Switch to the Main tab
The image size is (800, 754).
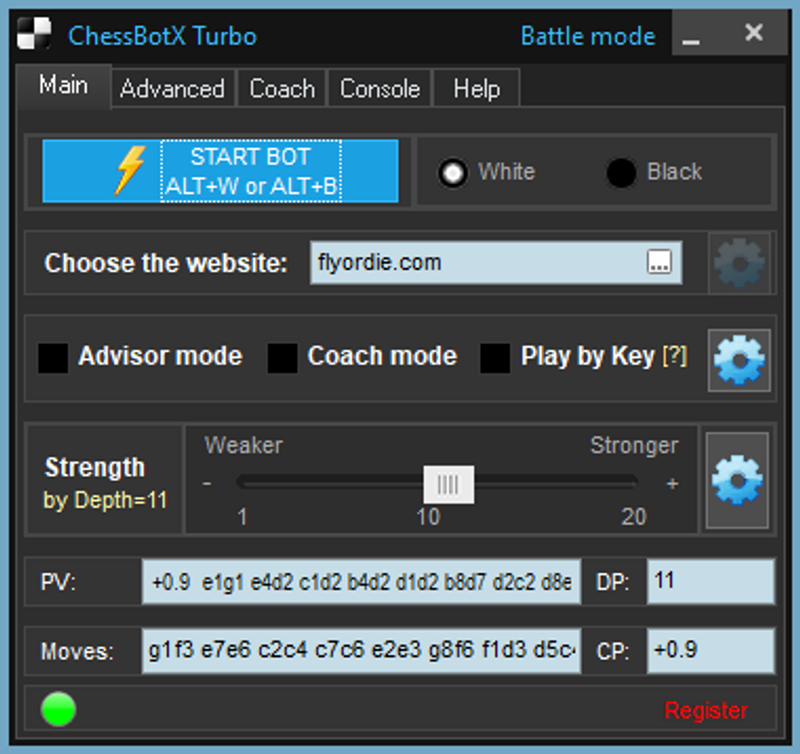[x=64, y=85]
